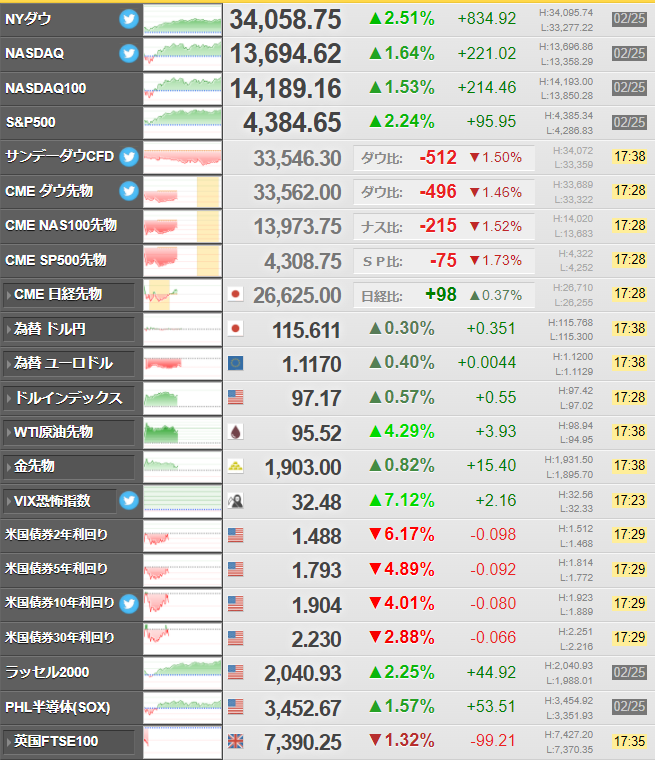Click US flag in 米国債券5年利回り row

tap(236, 569)
